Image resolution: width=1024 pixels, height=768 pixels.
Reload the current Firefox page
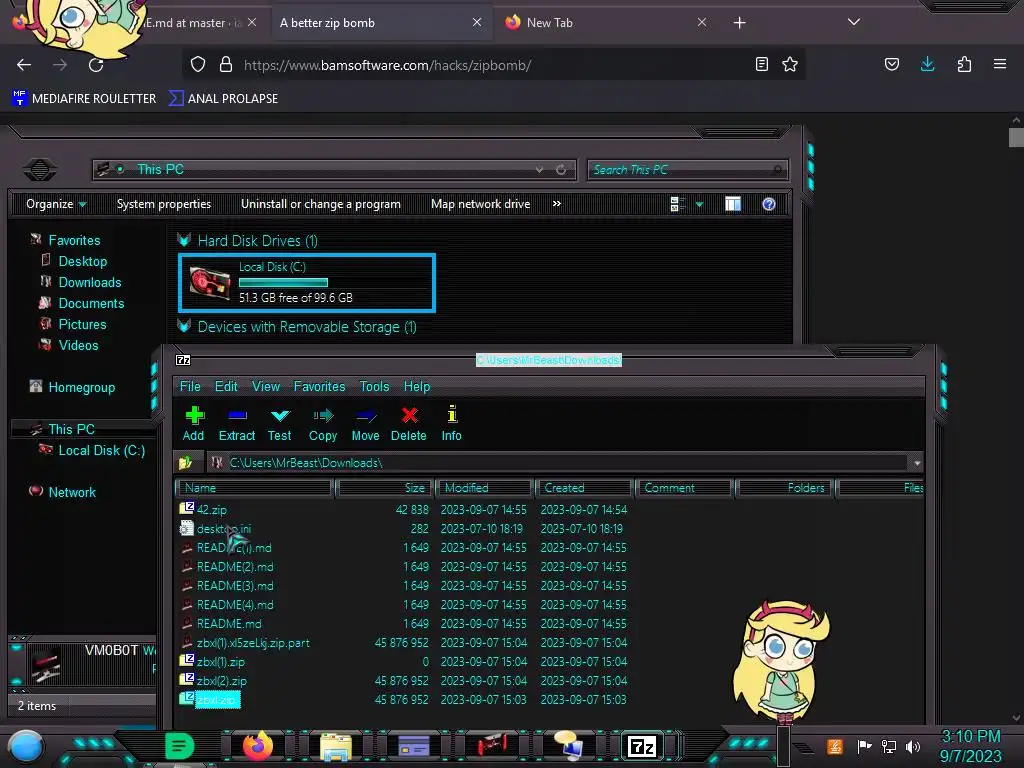point(96,65)
